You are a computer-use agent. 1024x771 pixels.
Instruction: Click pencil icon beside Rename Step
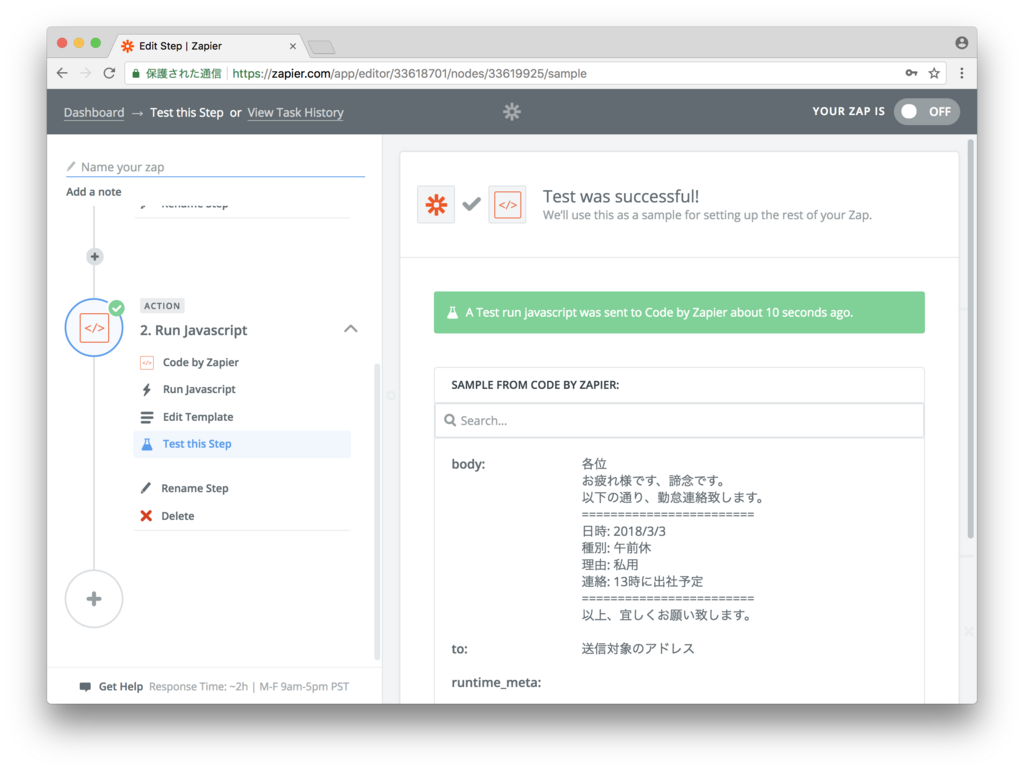(x=146, y=488)
